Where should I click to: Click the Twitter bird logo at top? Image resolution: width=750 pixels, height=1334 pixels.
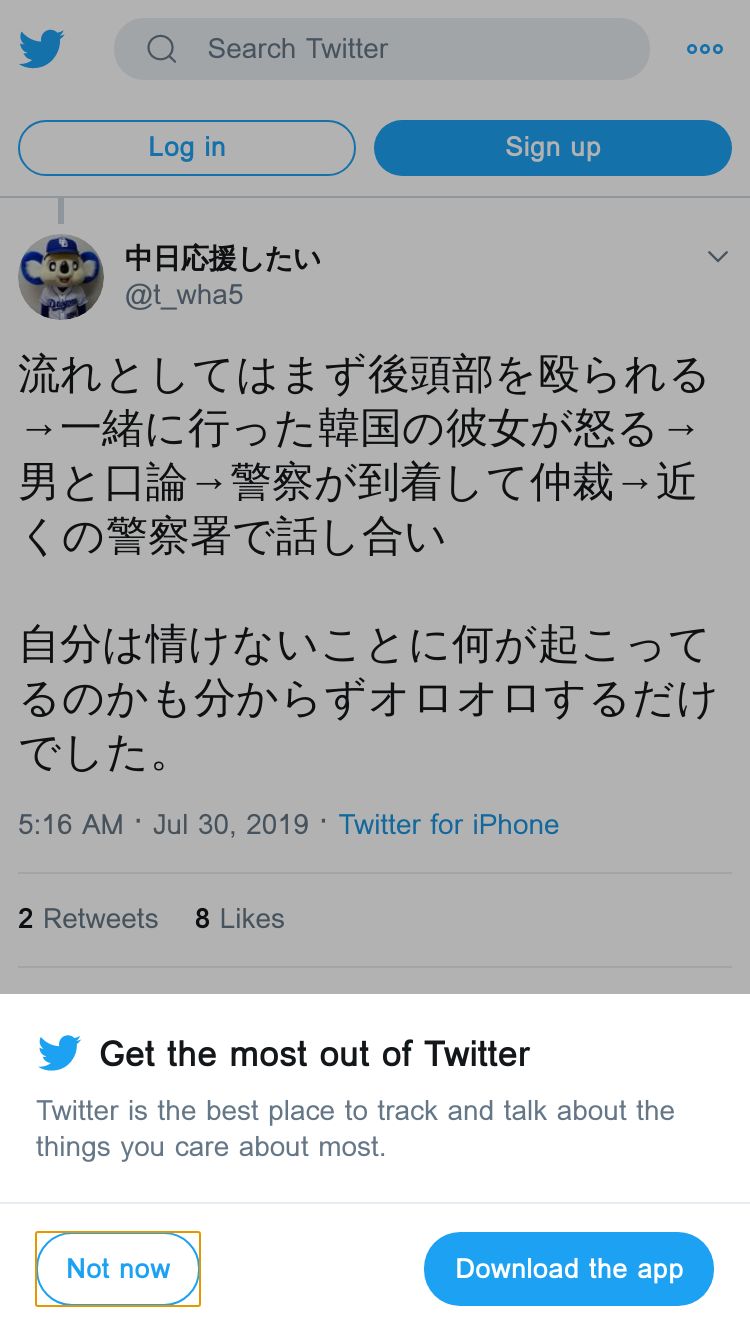[x=42, y=48]
